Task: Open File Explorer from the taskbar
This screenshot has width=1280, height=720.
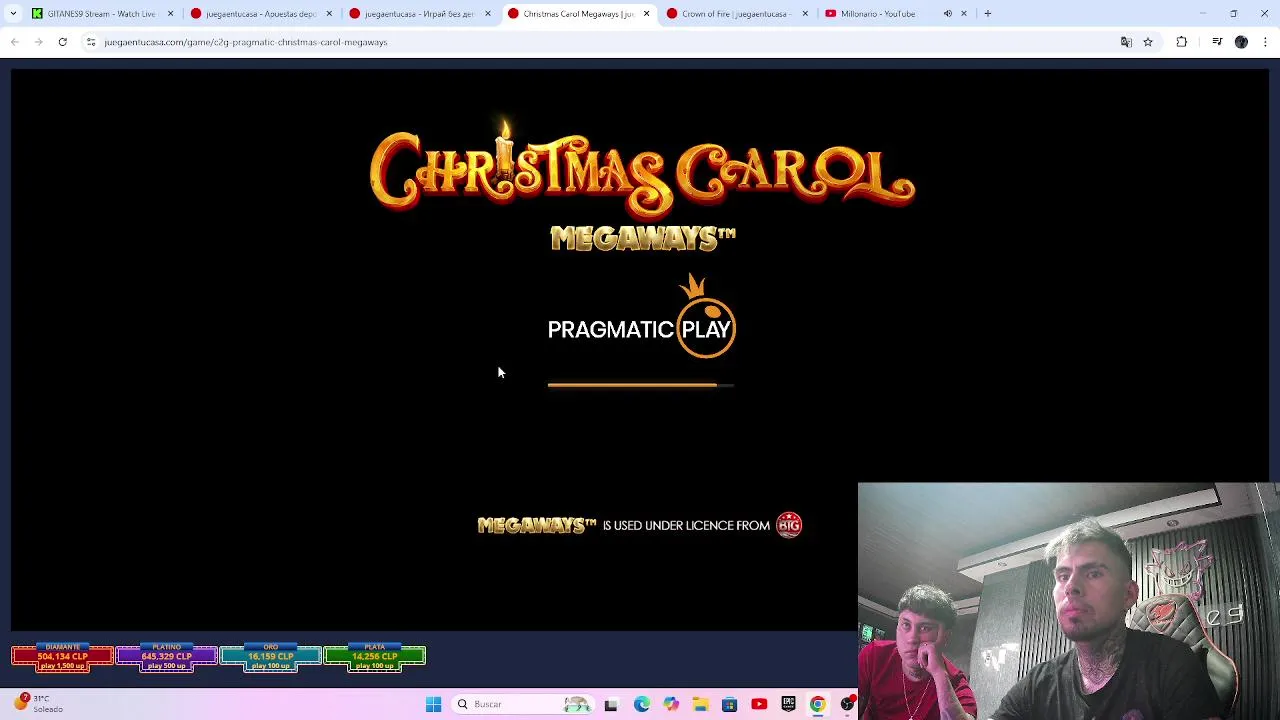Action: tap(700, 704)
